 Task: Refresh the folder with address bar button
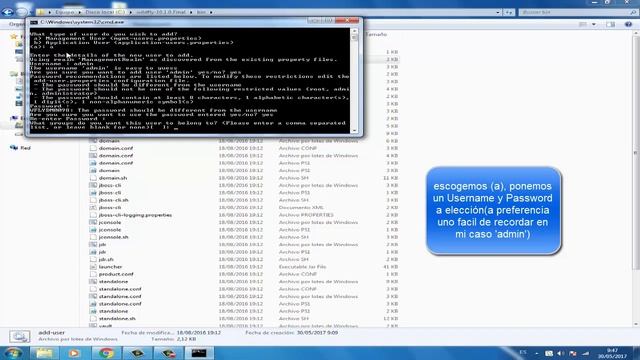509,12
